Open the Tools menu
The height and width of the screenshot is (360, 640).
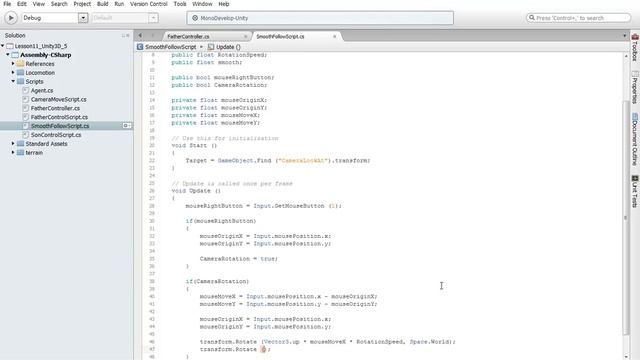coord(180,4)
